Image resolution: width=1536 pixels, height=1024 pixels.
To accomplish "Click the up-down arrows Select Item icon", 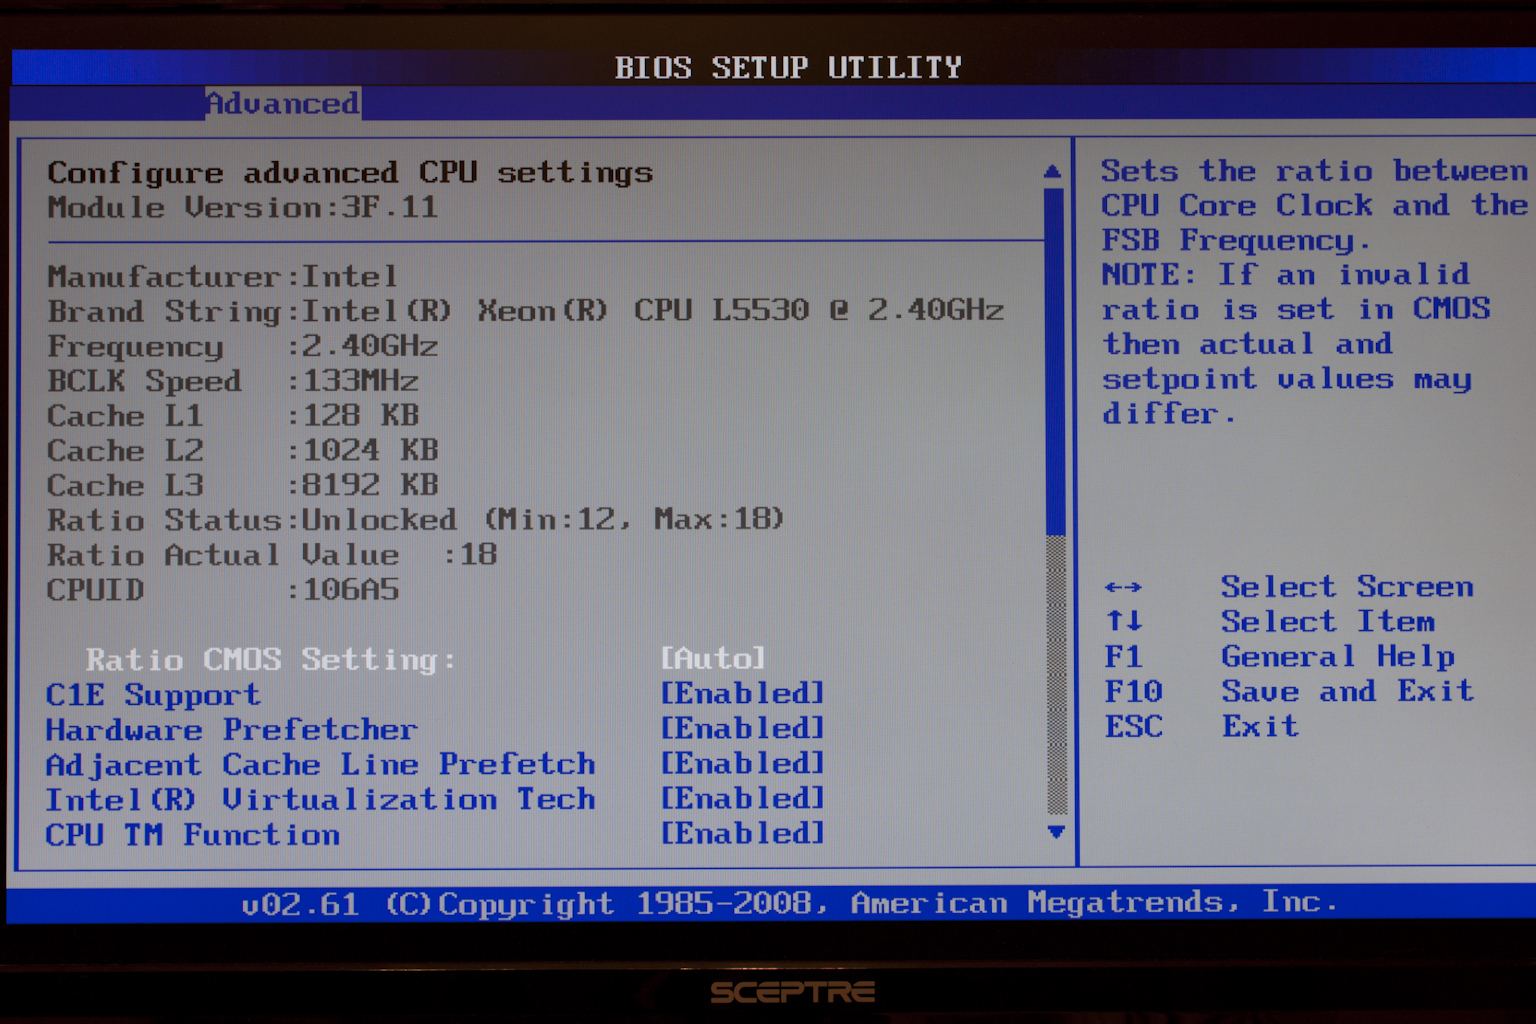I will [1123, 621].
